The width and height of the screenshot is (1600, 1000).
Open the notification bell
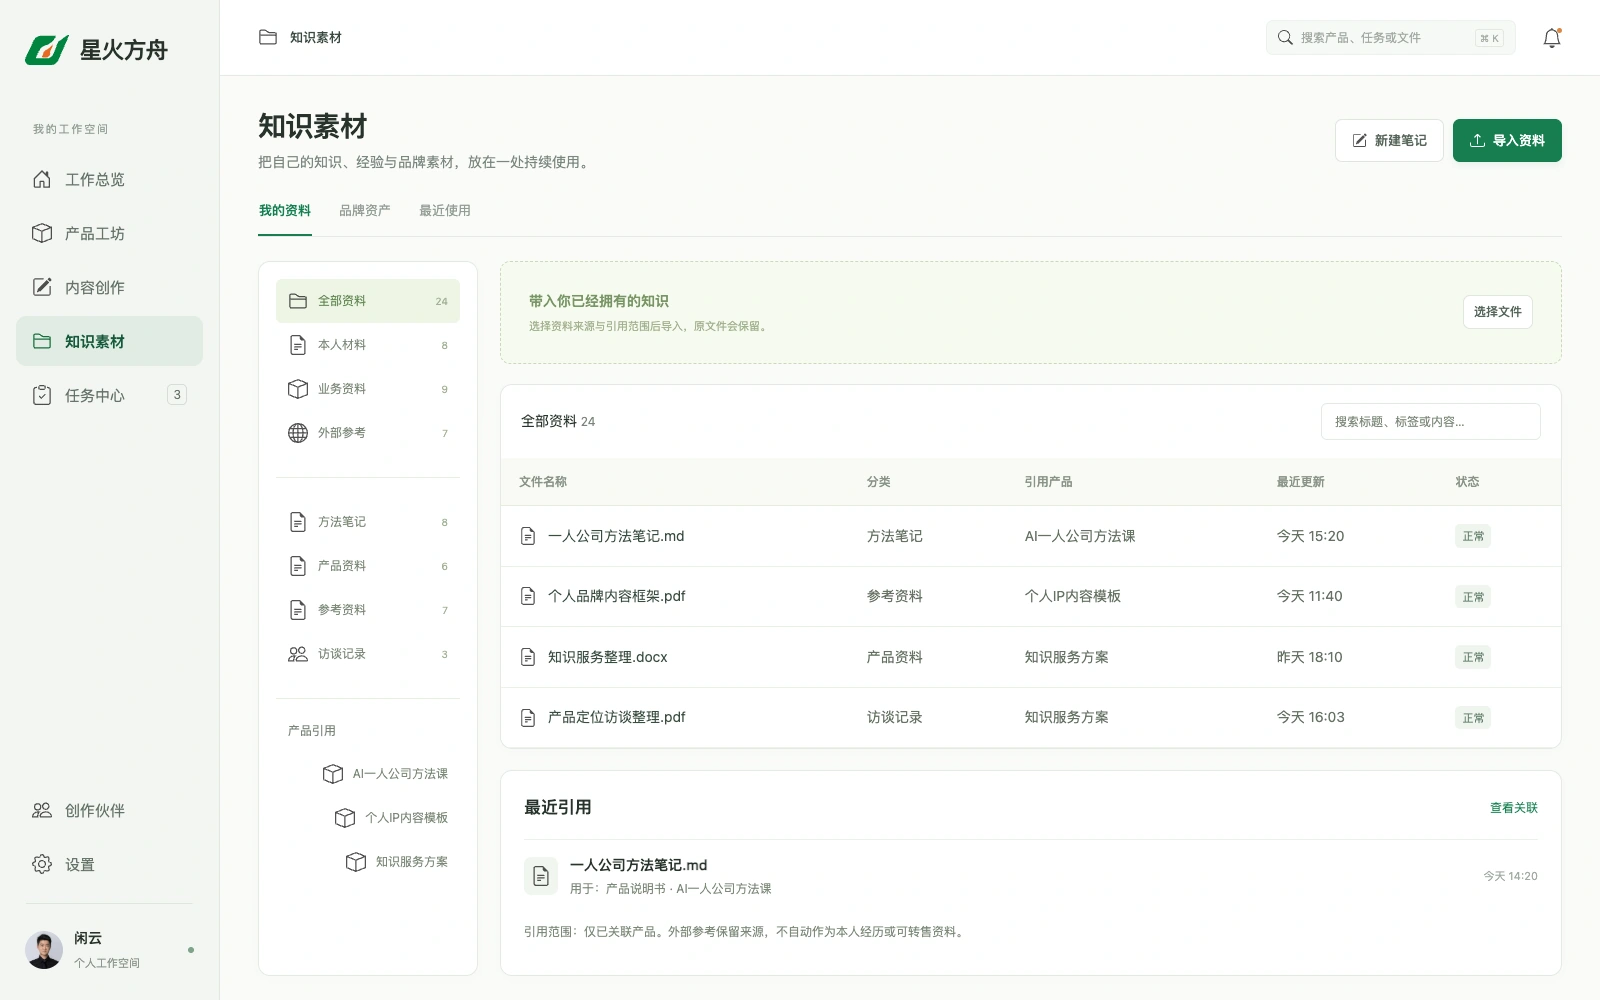pyautogui.click(x=1552, y=38)
